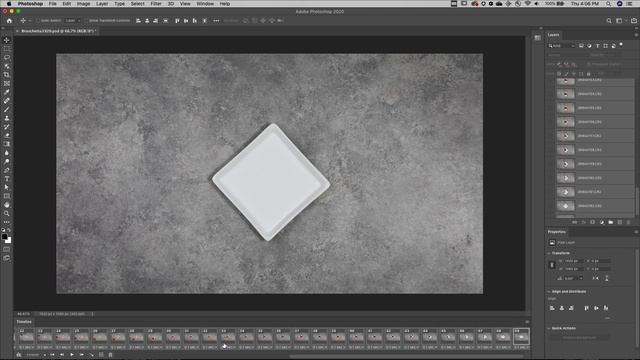Select the Eyedropper tool

7,92
